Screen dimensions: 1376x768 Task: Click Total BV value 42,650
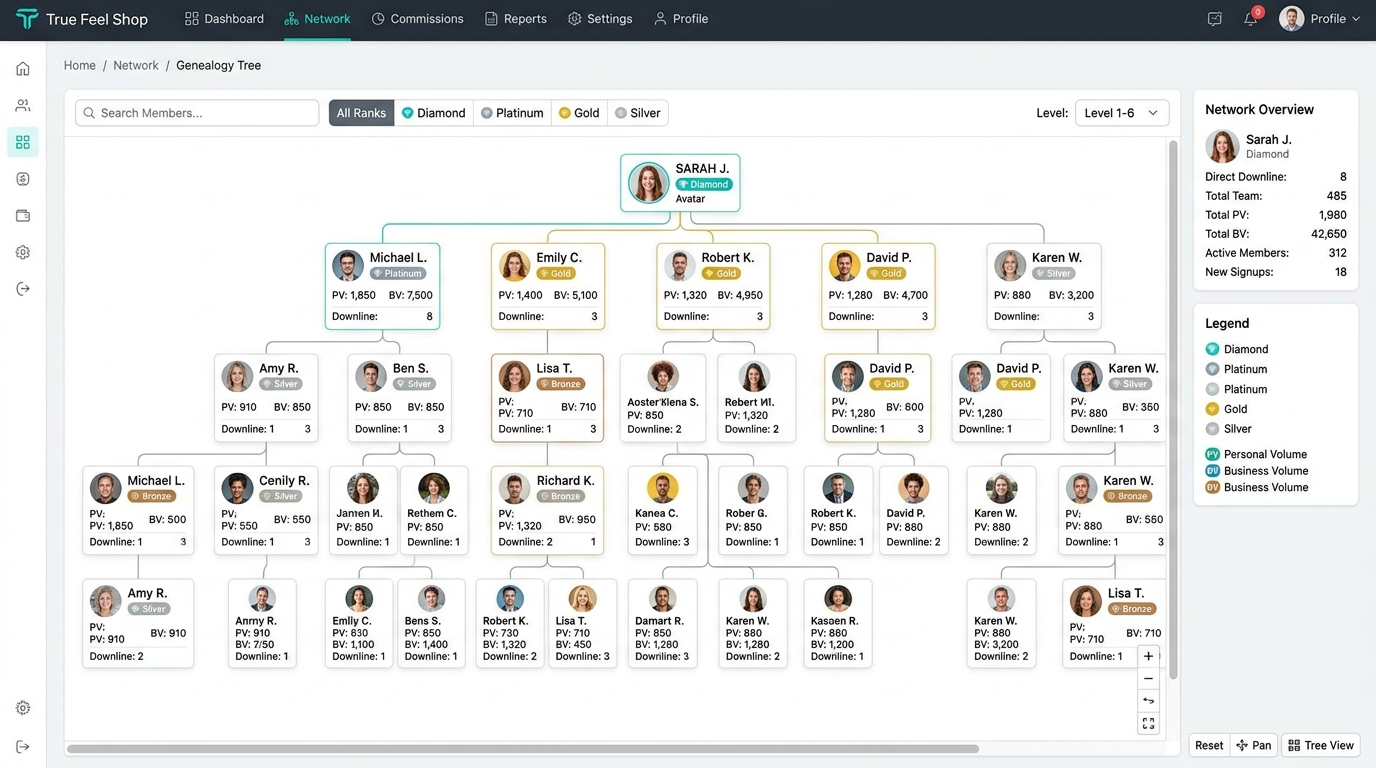click(1329, 234)
